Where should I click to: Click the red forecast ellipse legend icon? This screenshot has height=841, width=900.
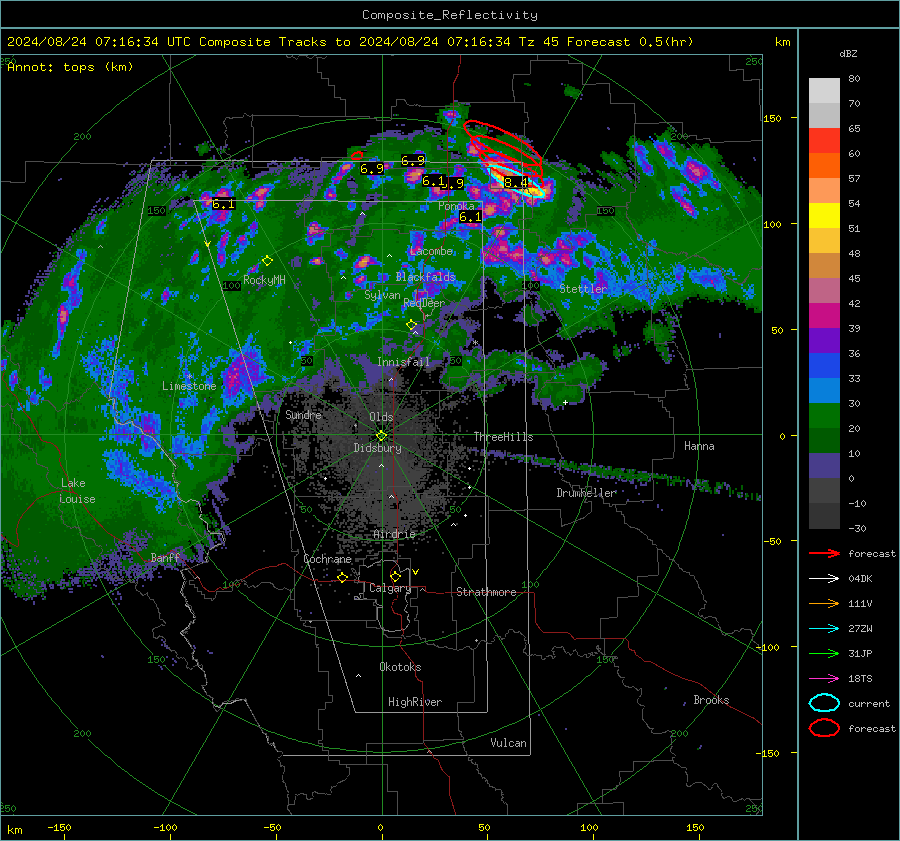pyautogui.click(x=824, y=728)
